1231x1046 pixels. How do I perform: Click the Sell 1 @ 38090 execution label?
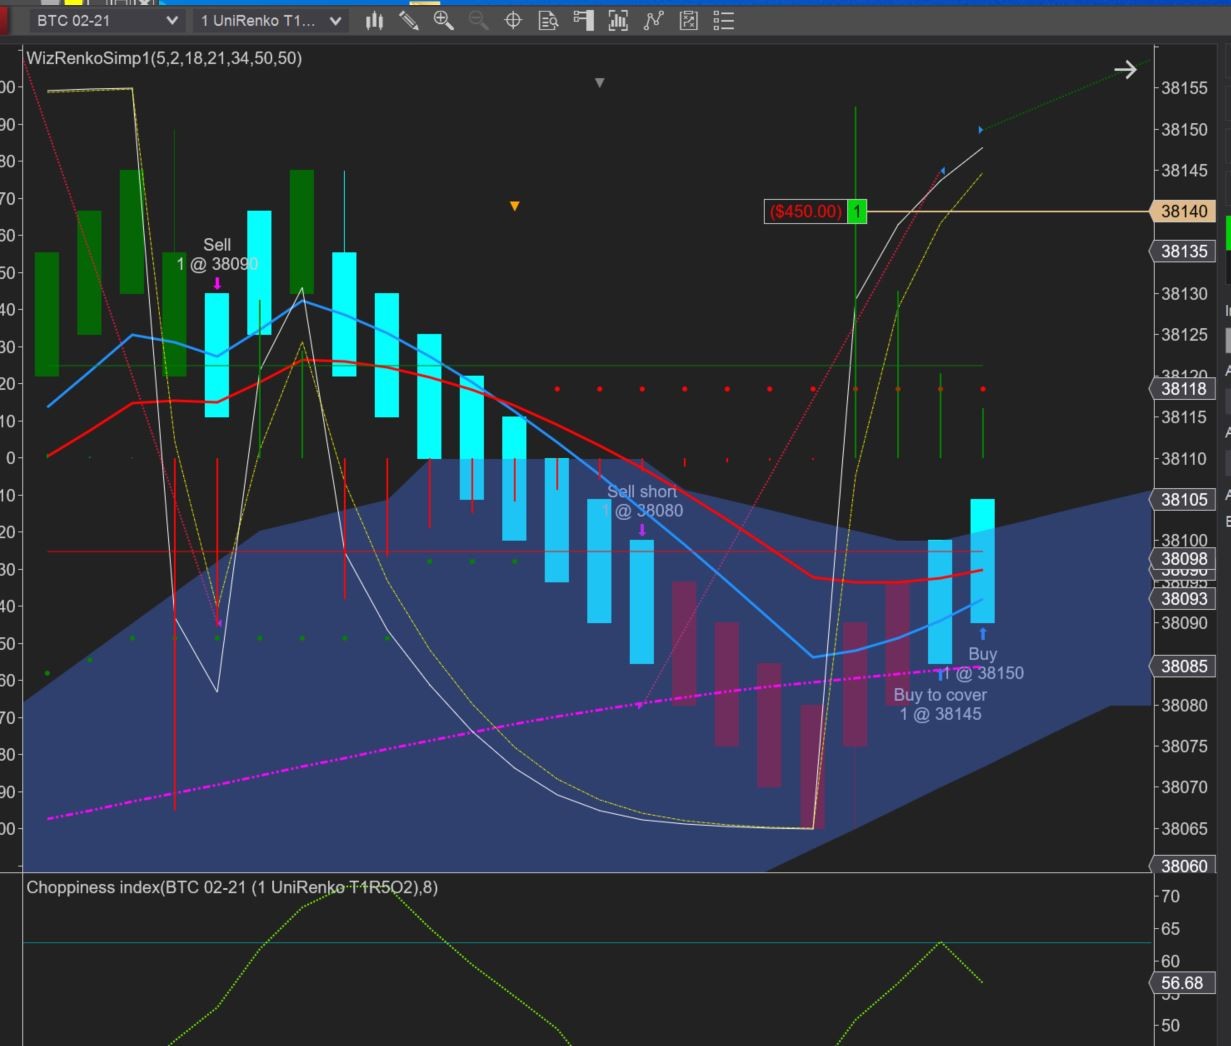217,254
